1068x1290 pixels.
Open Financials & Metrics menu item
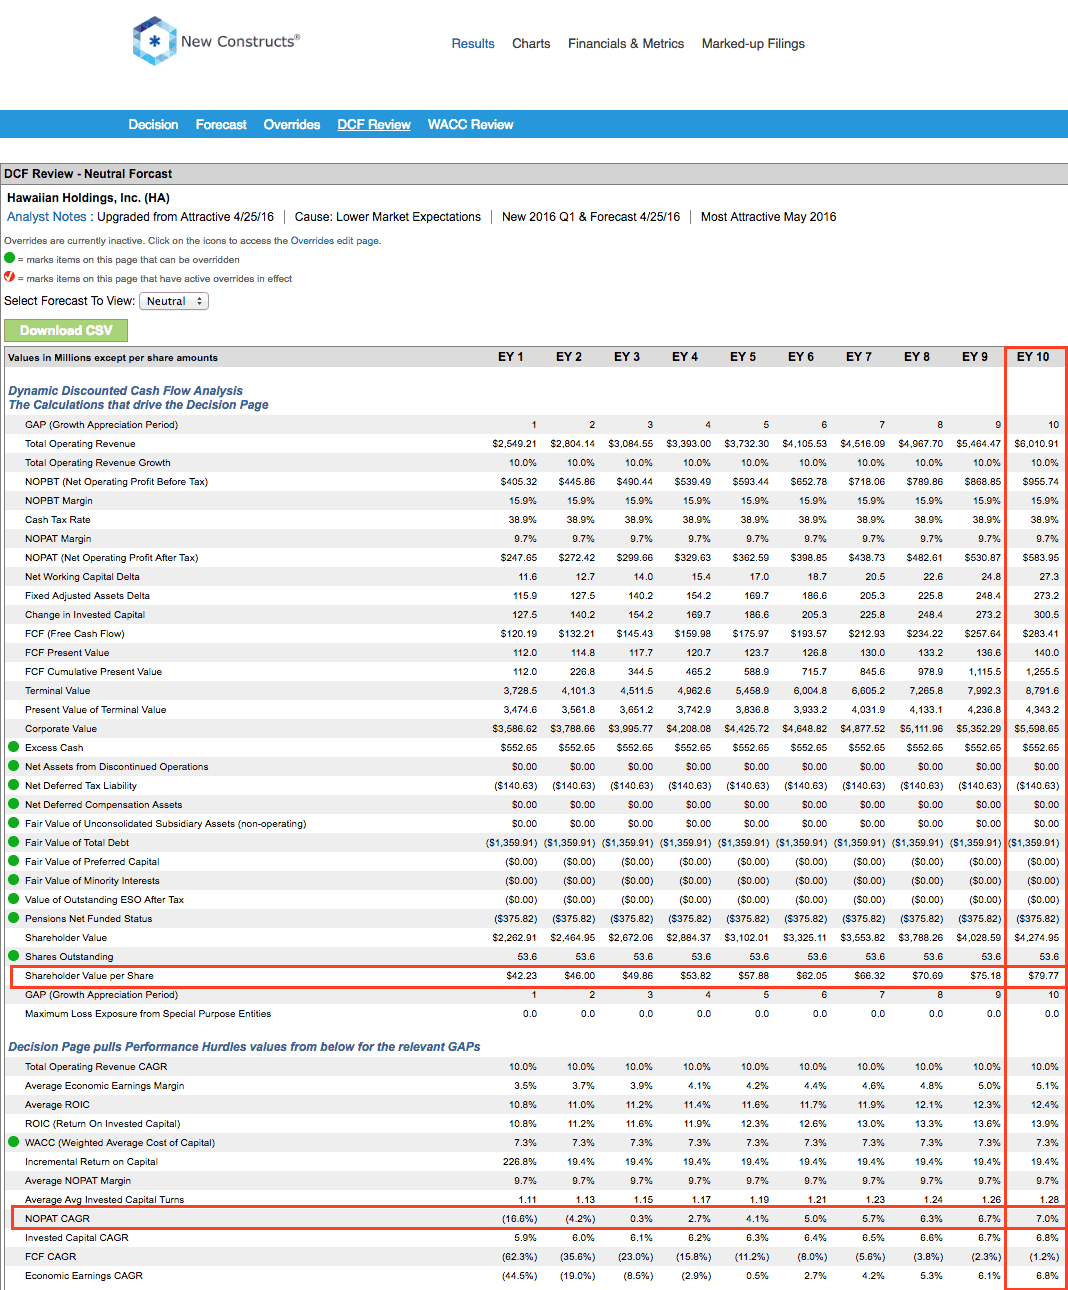(x=626, y=44)
